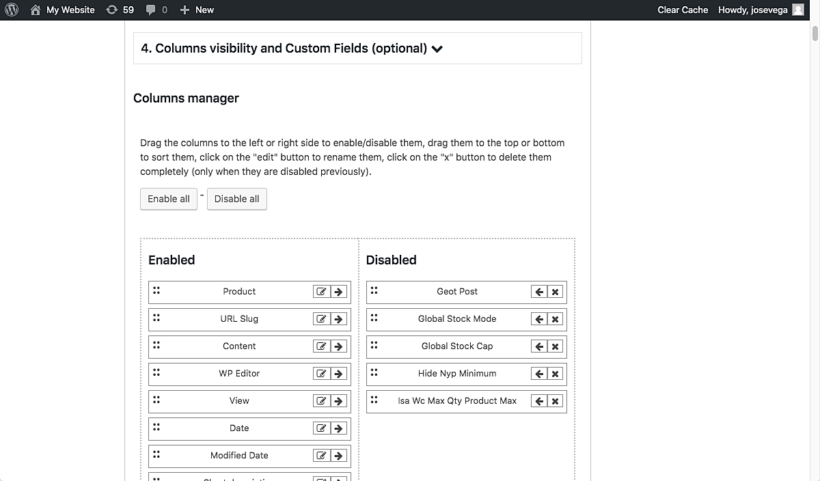Go to My Website home
This screenshot has width=820, height=481.
pos(62,9)
